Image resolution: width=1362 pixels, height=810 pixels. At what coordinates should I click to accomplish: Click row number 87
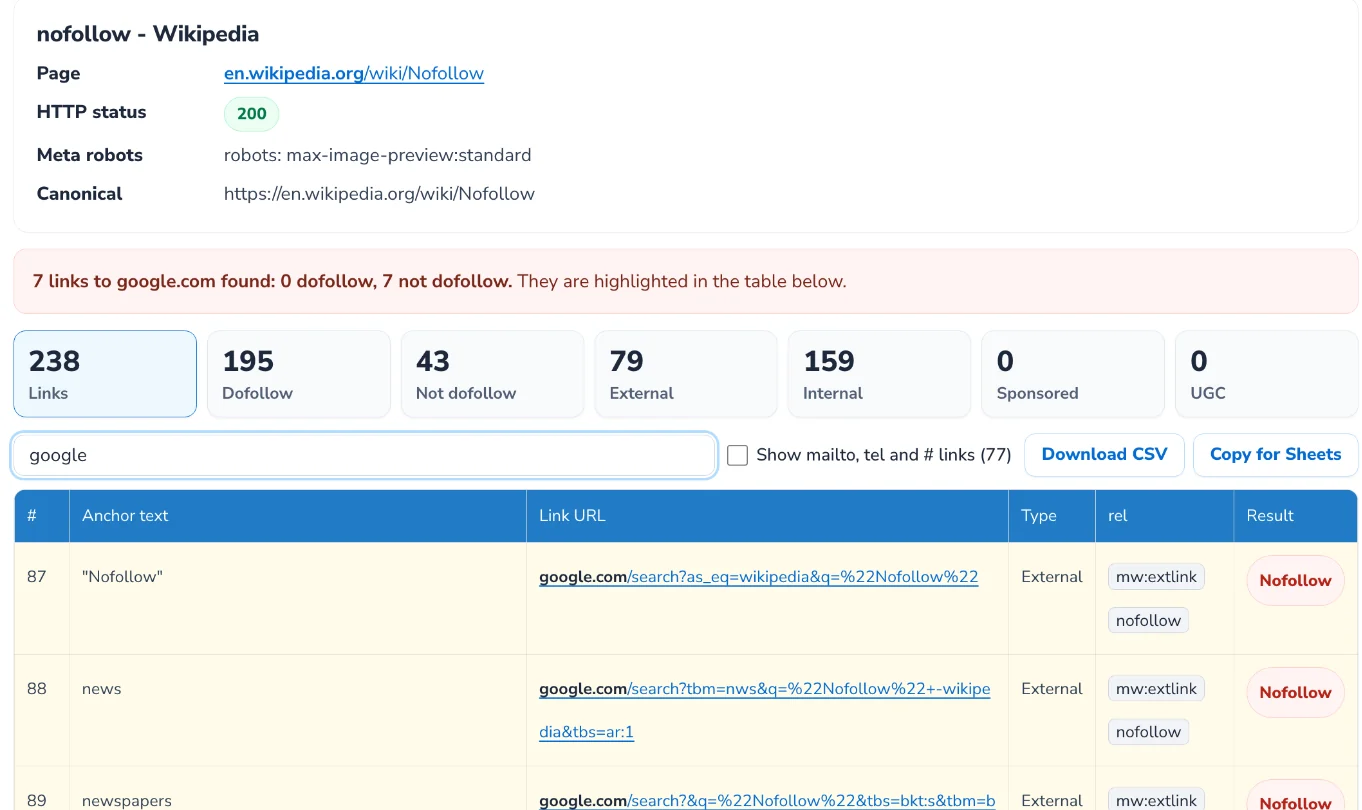(37, 577)
